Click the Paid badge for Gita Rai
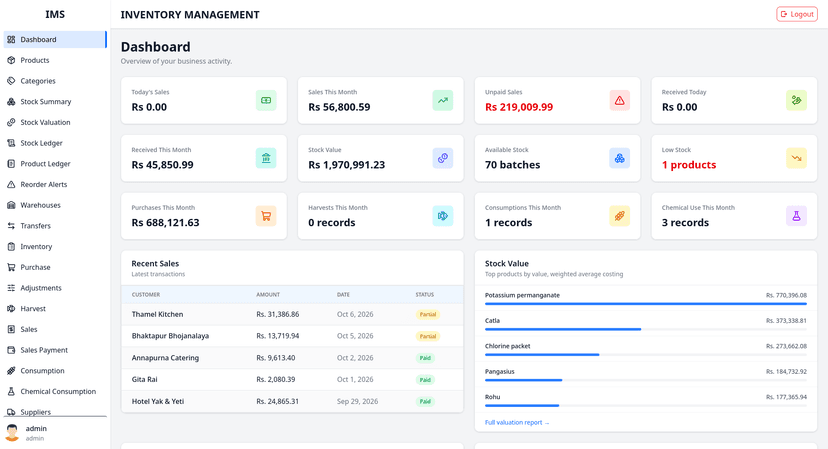 click(x=425, y=380)
